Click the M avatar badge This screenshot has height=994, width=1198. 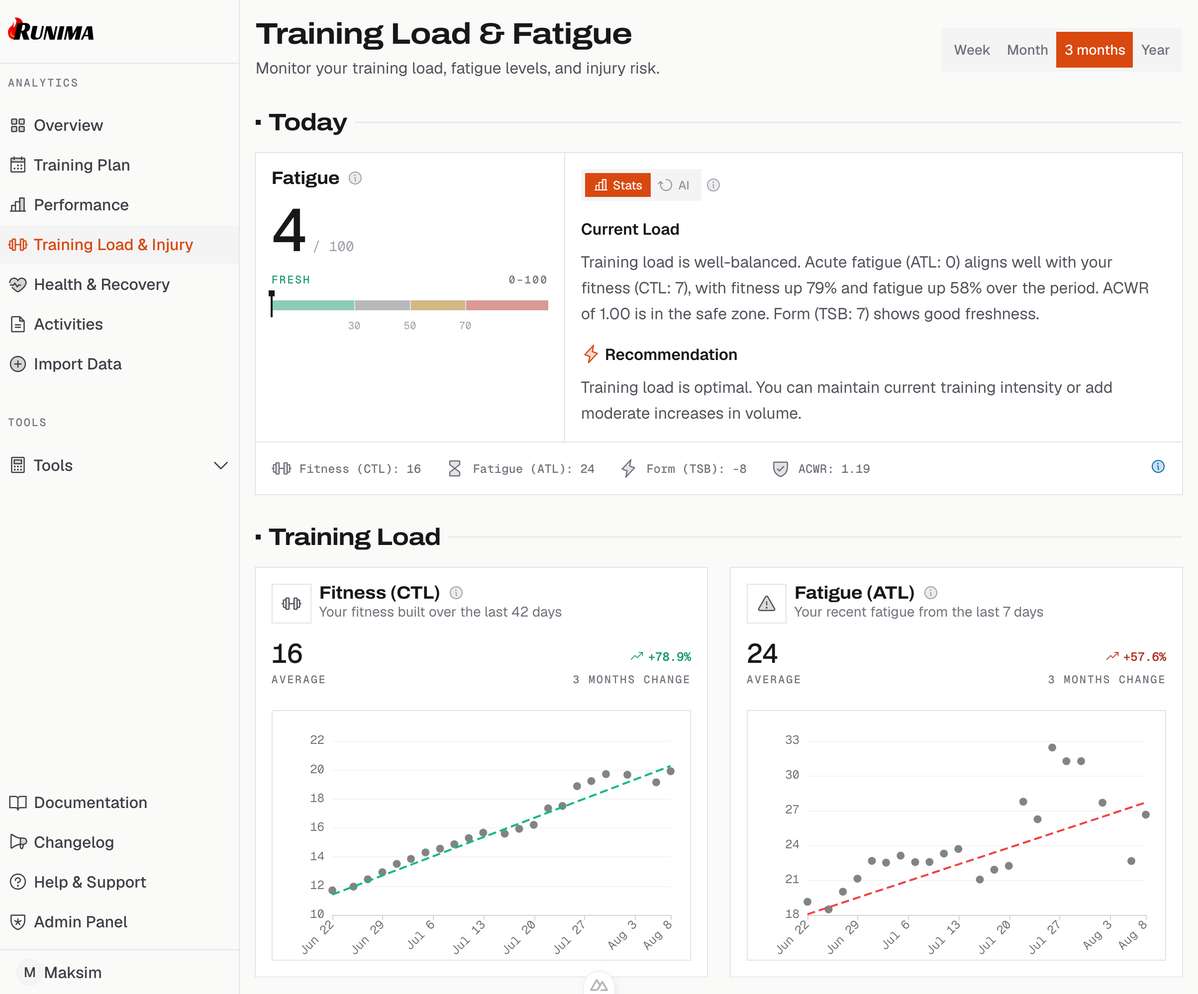(x=30, y=973)
